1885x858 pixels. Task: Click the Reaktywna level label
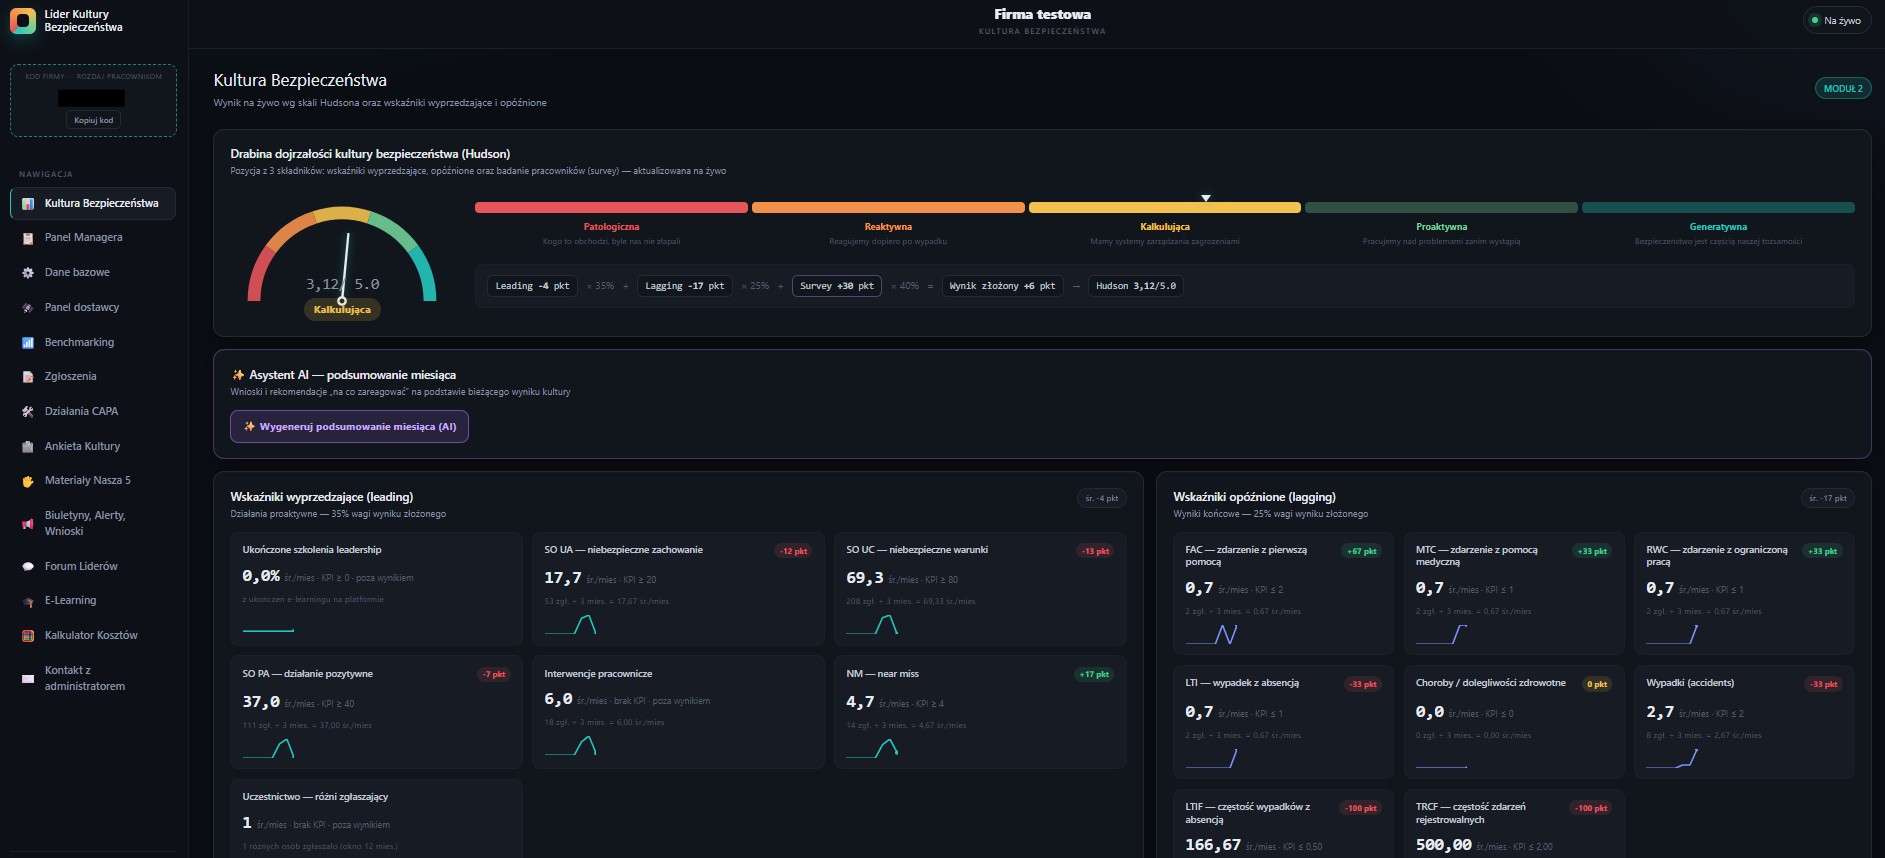(x=888, y=227)
